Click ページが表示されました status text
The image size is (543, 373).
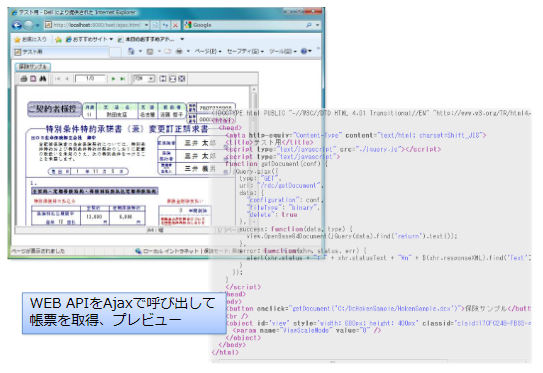(x=38, y=251)
